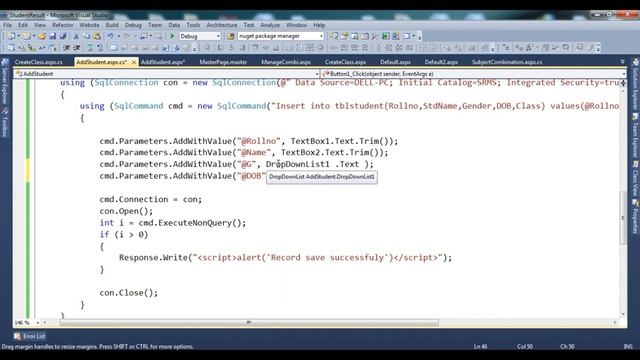Switch to the SubjectCombination.aspx.cs tab

(507, 62)
